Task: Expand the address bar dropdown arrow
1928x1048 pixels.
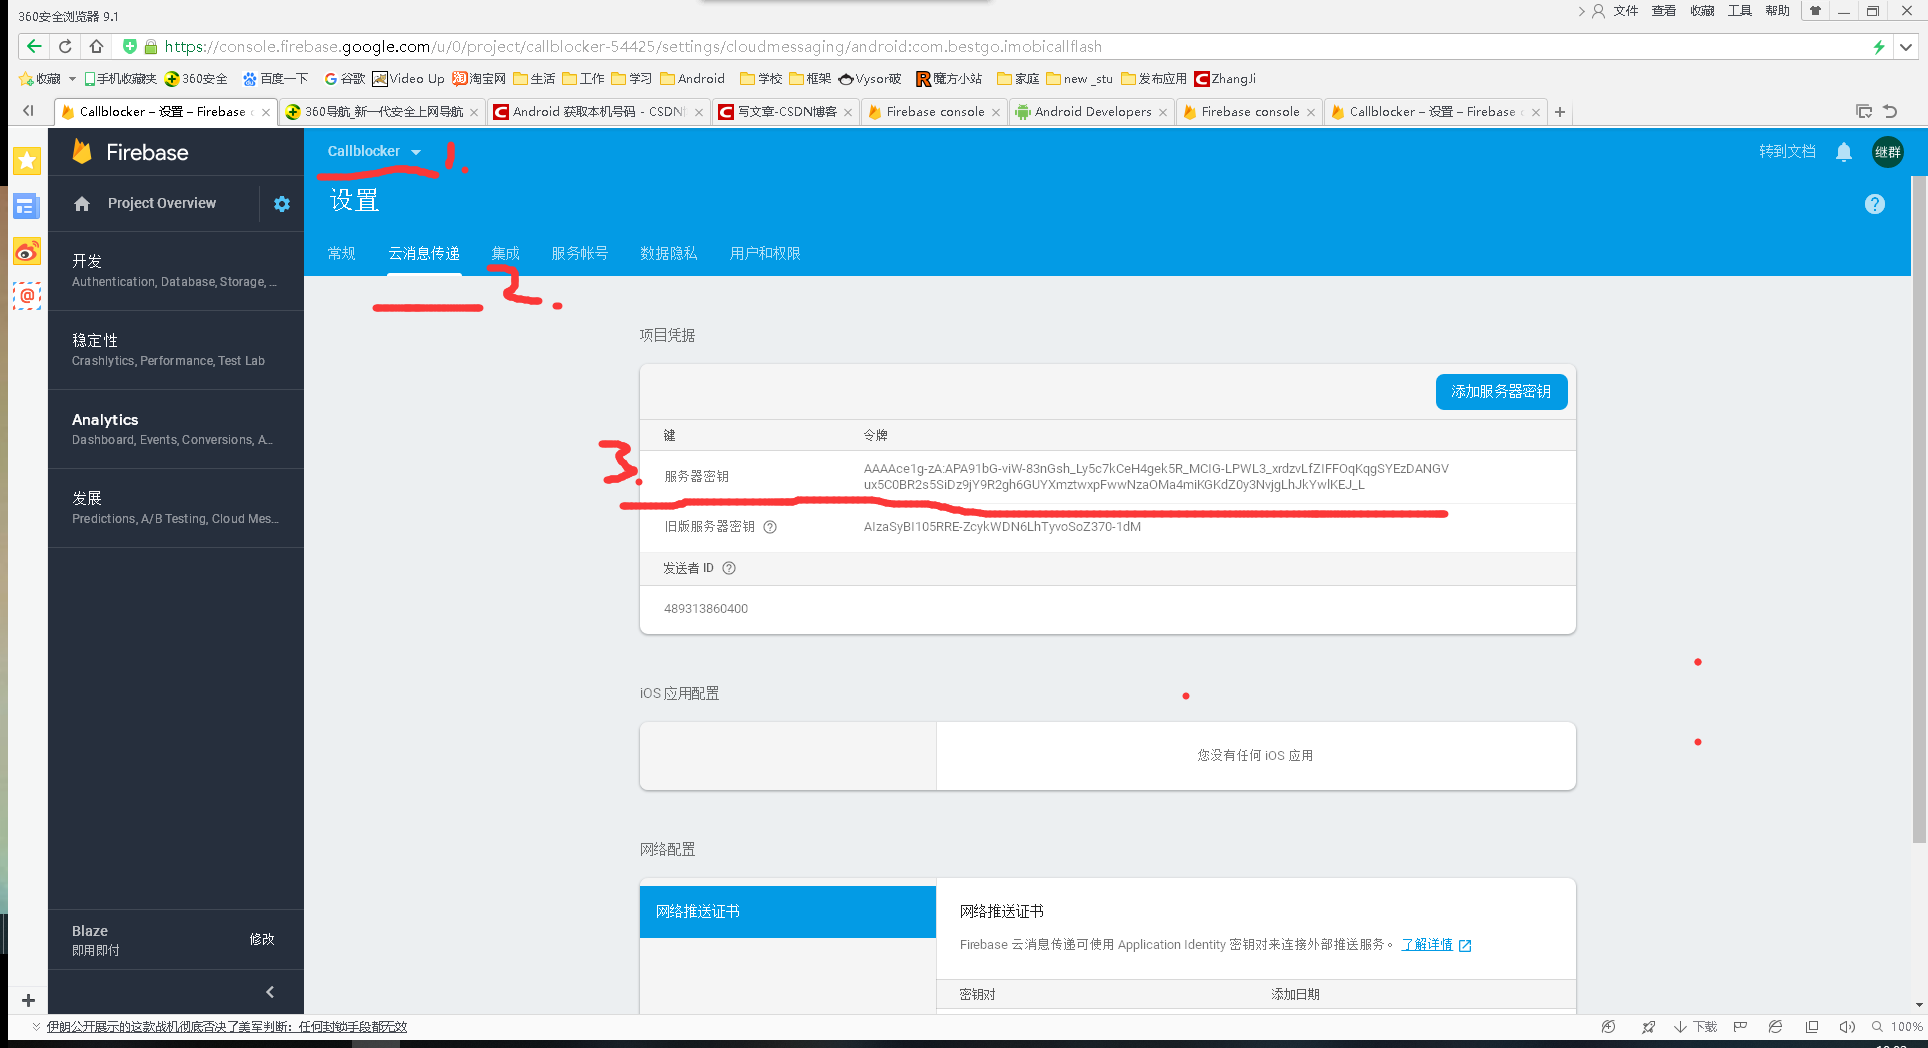Action: point(1906,46)
